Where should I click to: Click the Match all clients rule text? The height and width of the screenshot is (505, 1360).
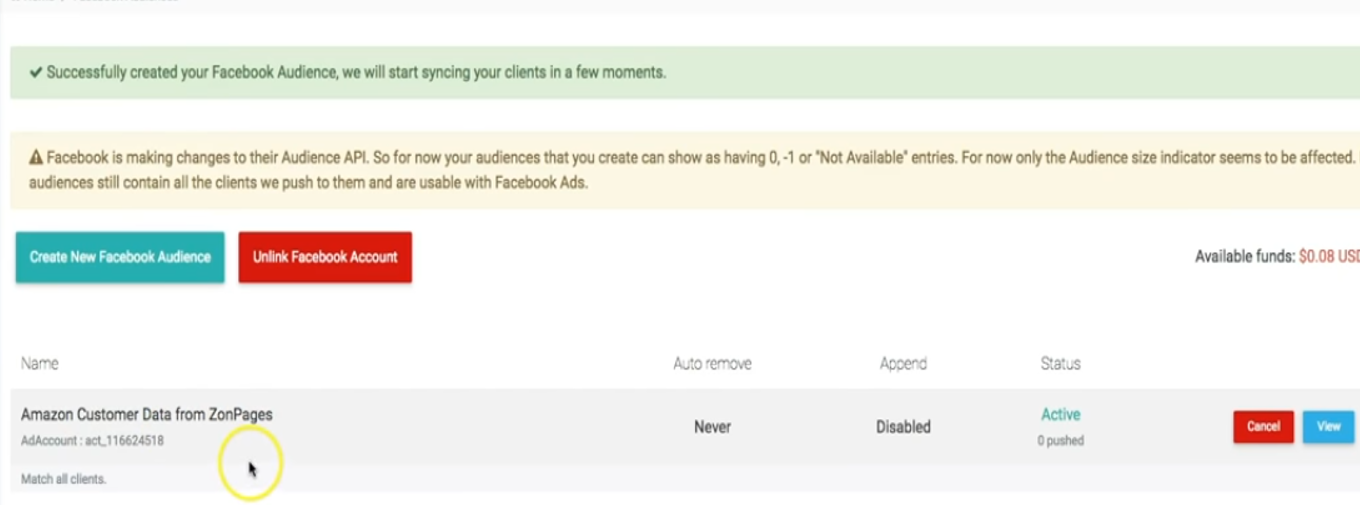[x=63, y=479]
